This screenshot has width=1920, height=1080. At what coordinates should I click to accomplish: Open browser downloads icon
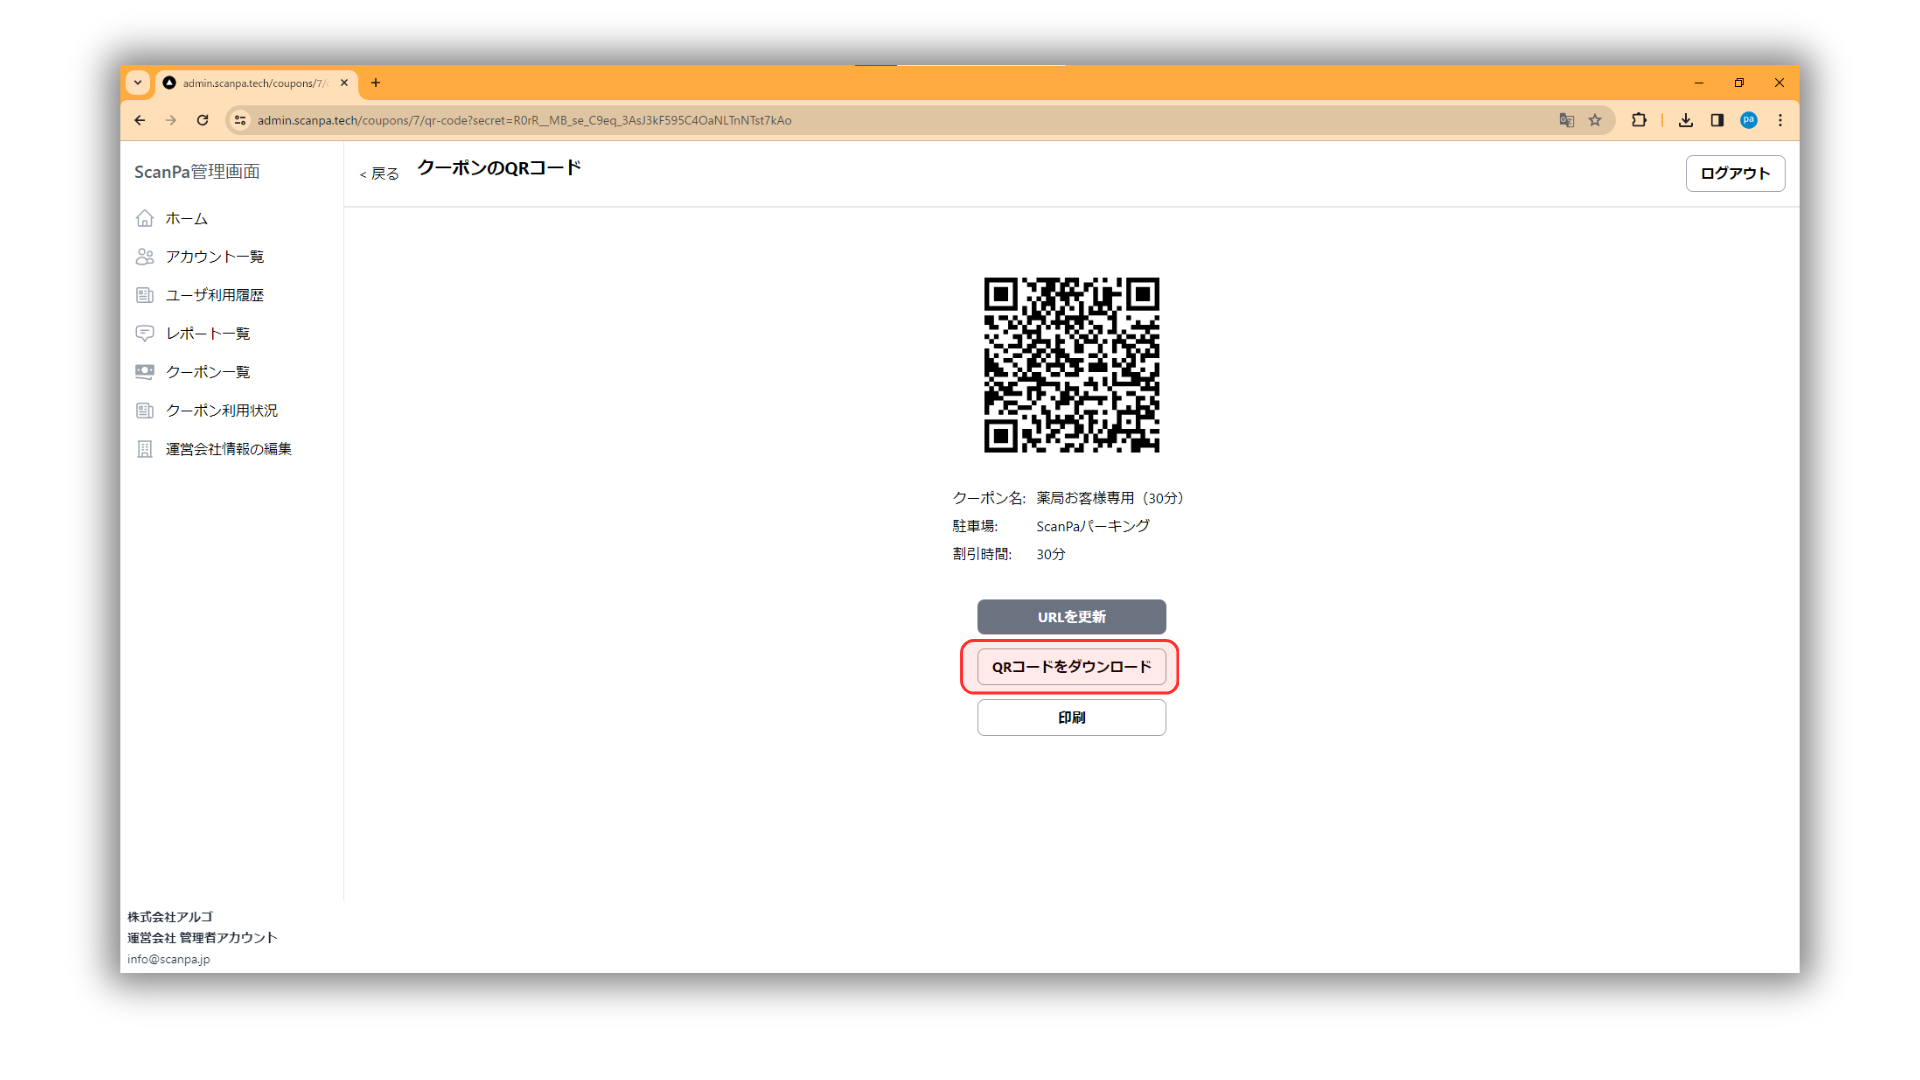(x=1686, y=120)
